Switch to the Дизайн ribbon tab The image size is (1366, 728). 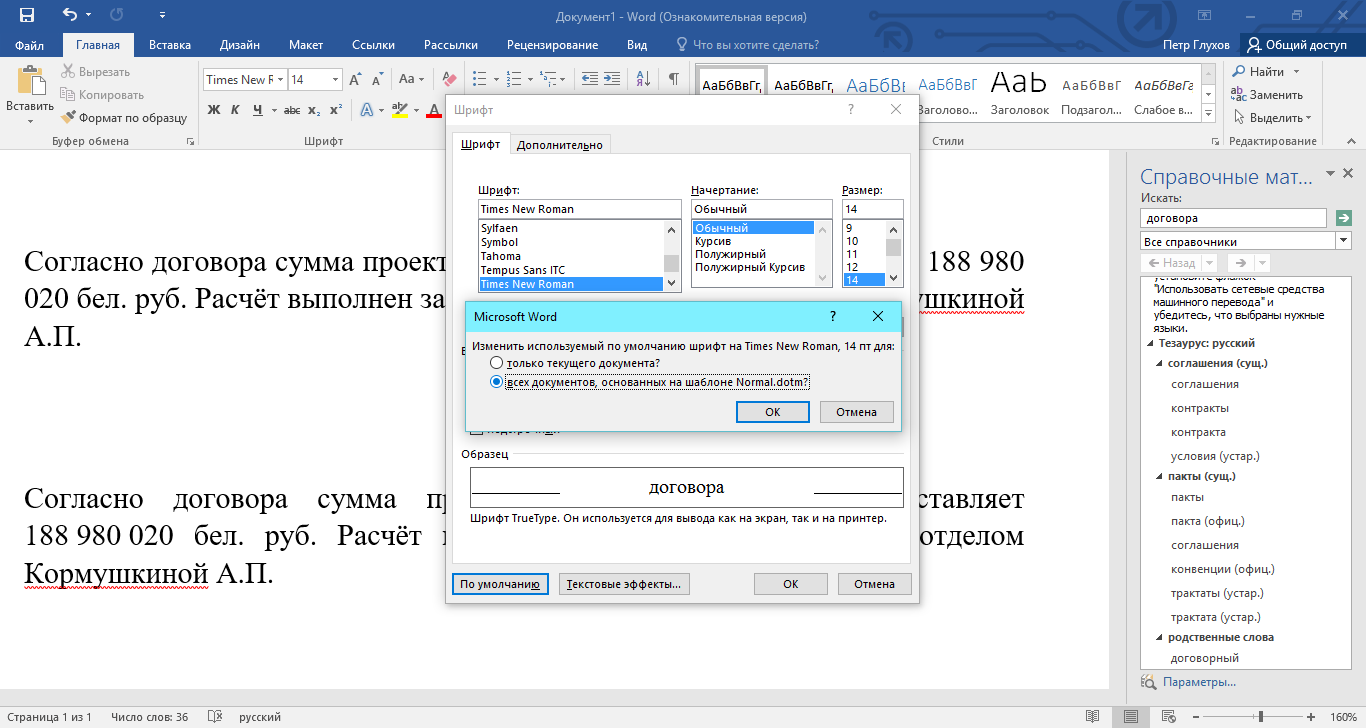tap(240, 45)
